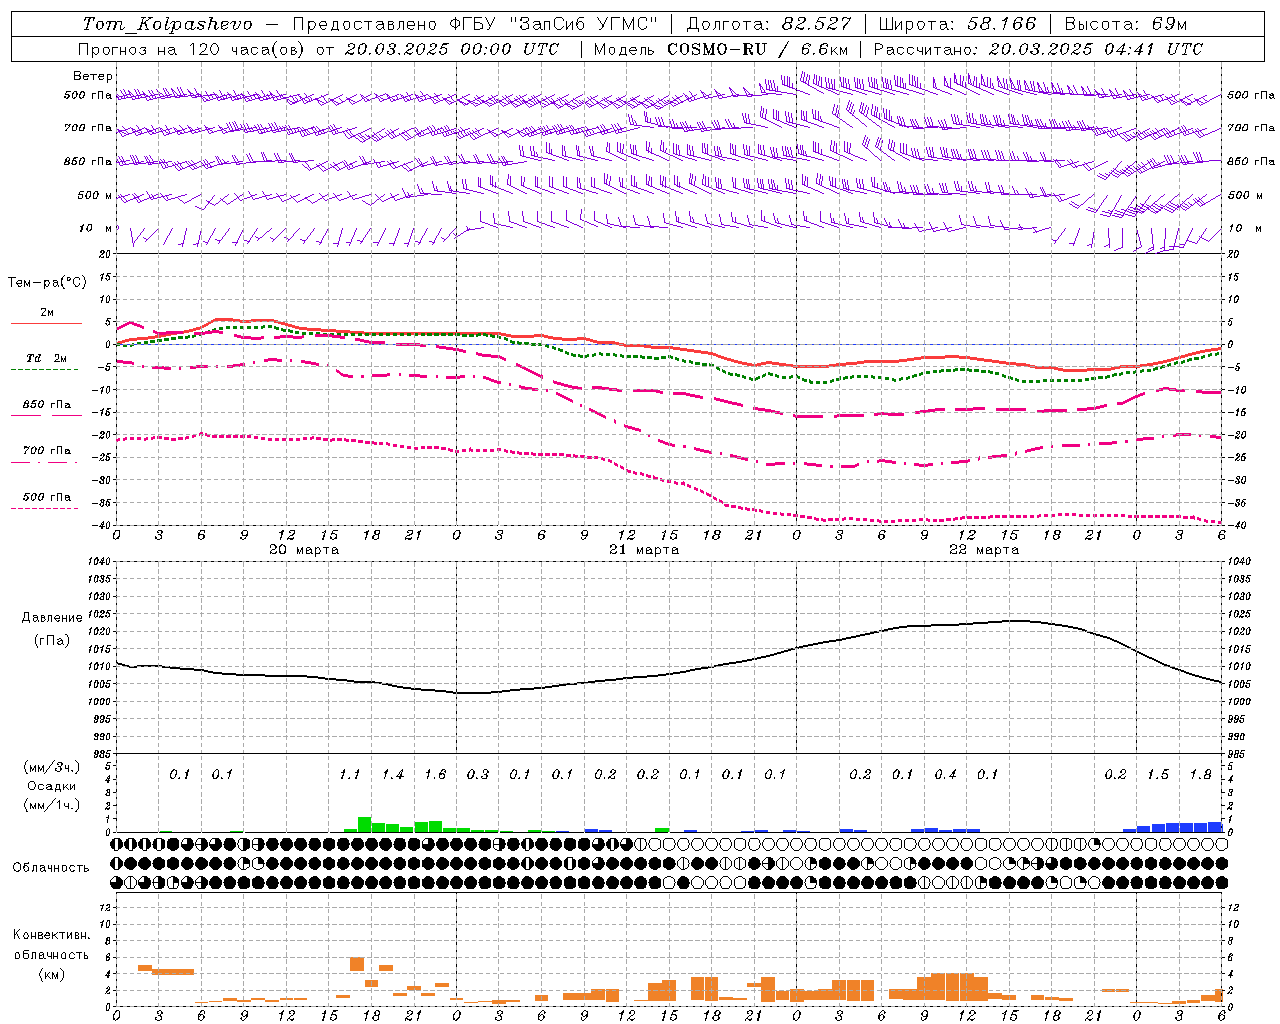Screen dimensions: 1280x1024
Task: Click the '1.8' precipitation amount
Action: 1200,775
